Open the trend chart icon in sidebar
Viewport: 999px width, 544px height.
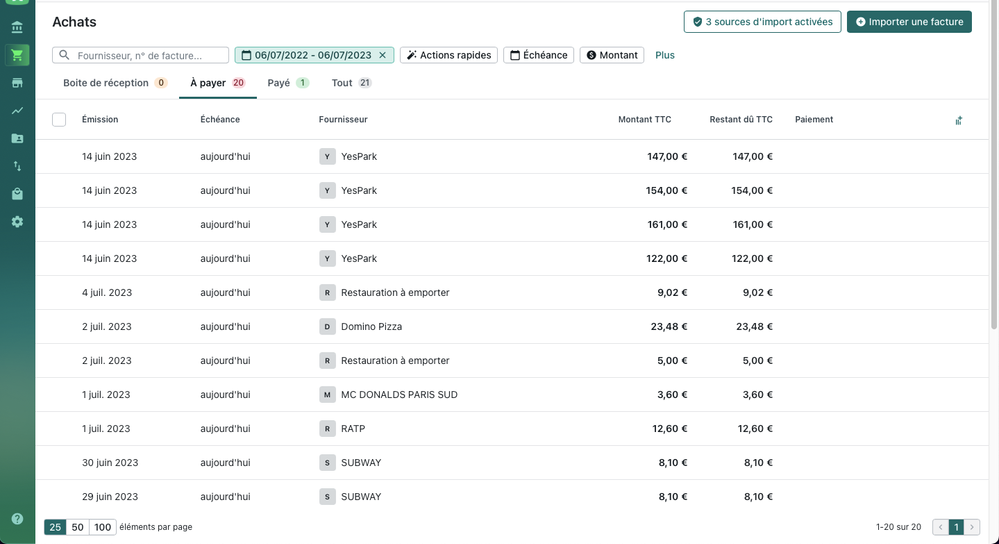click(17, 111)
